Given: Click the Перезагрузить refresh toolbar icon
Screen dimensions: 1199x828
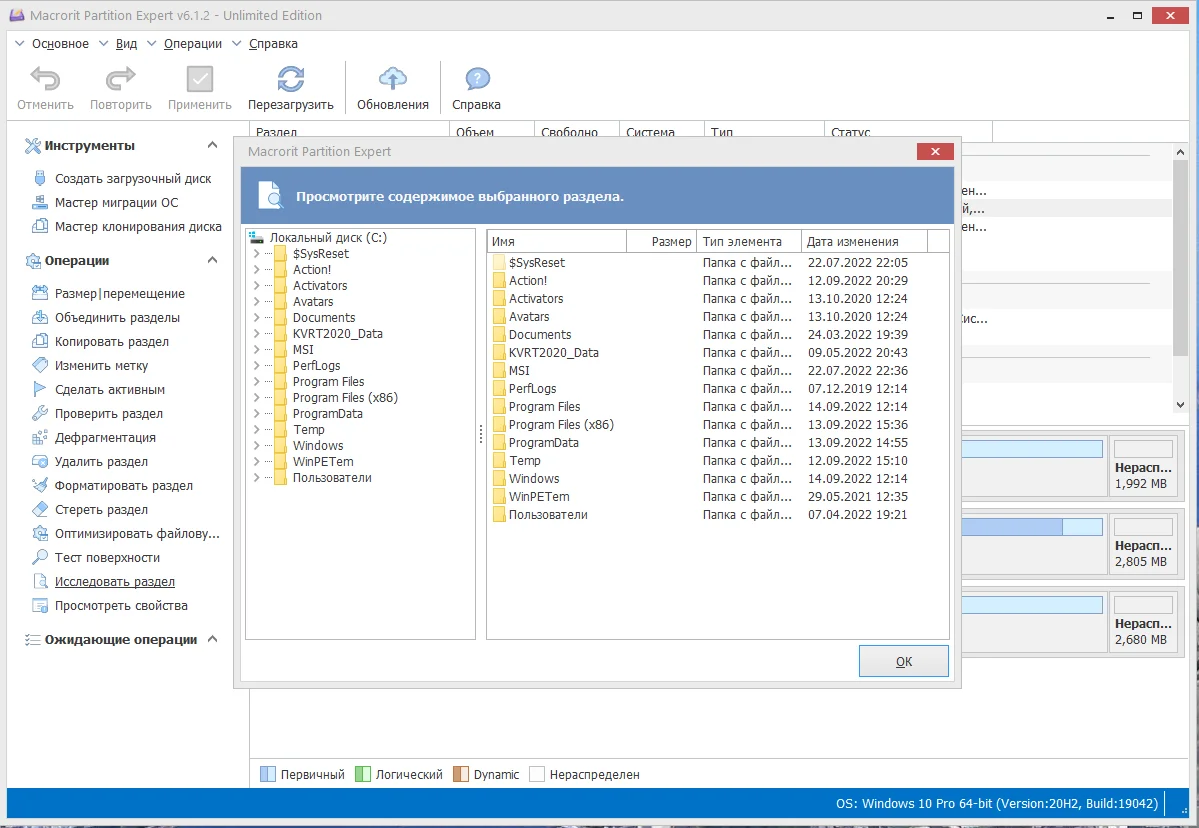Looking at the screenshot, I should click(x=291, y=79).
